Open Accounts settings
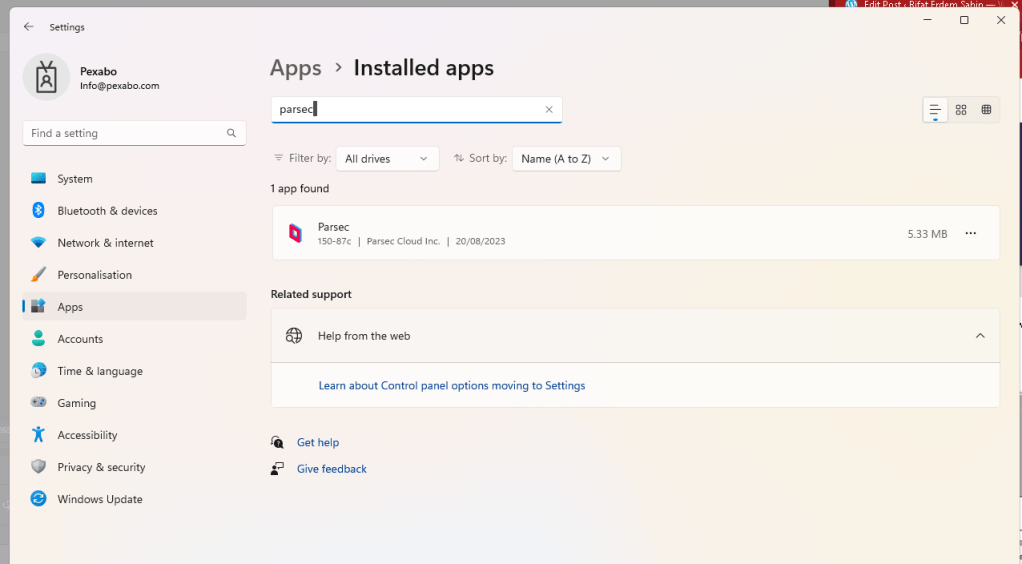 (134, 338)
